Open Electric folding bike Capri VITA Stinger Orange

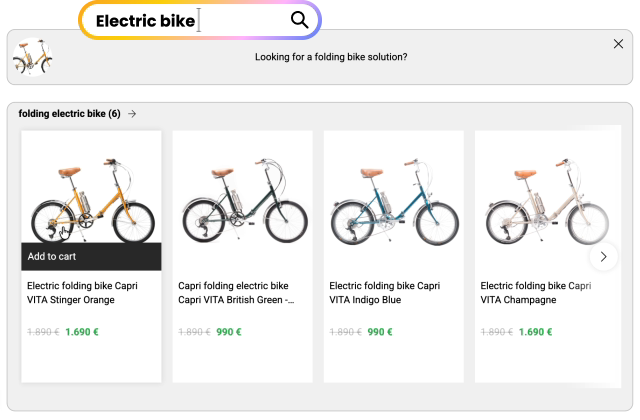[x=82, y=293]
